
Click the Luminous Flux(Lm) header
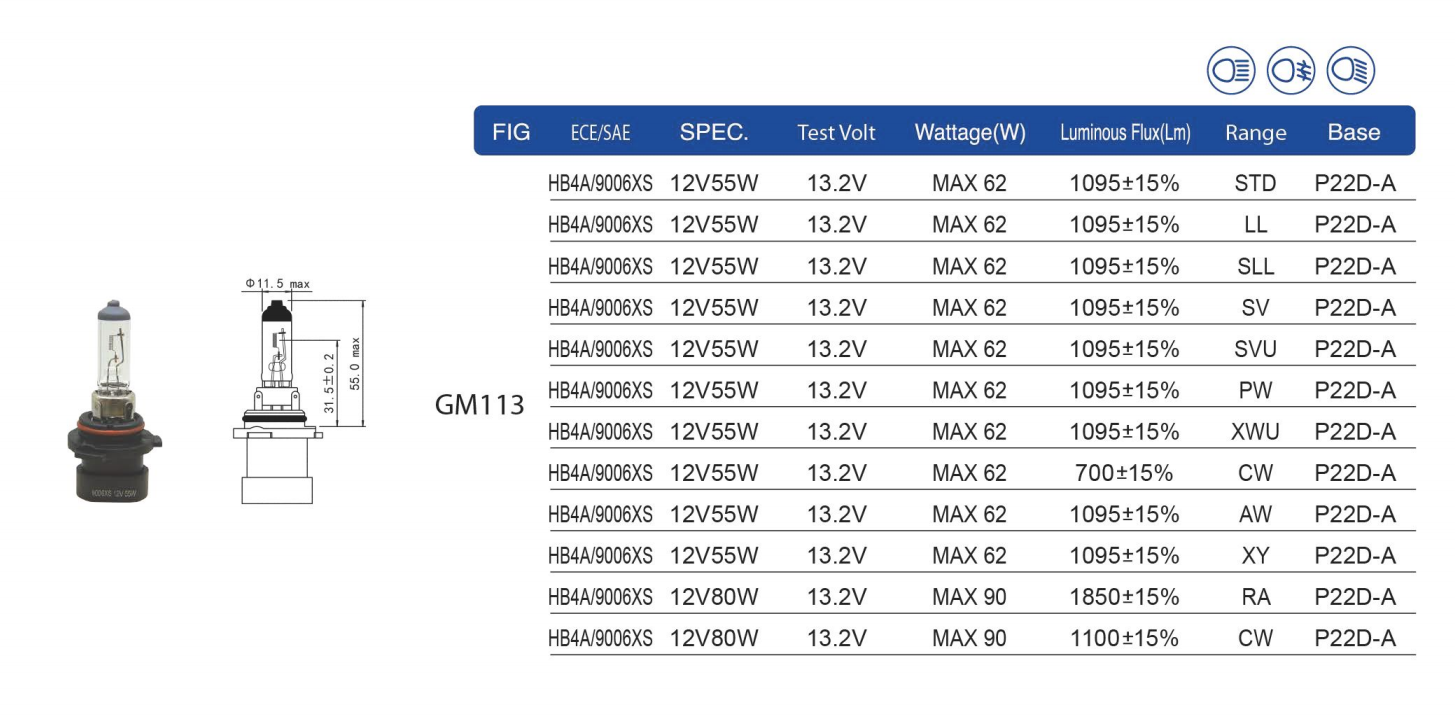1125,133
